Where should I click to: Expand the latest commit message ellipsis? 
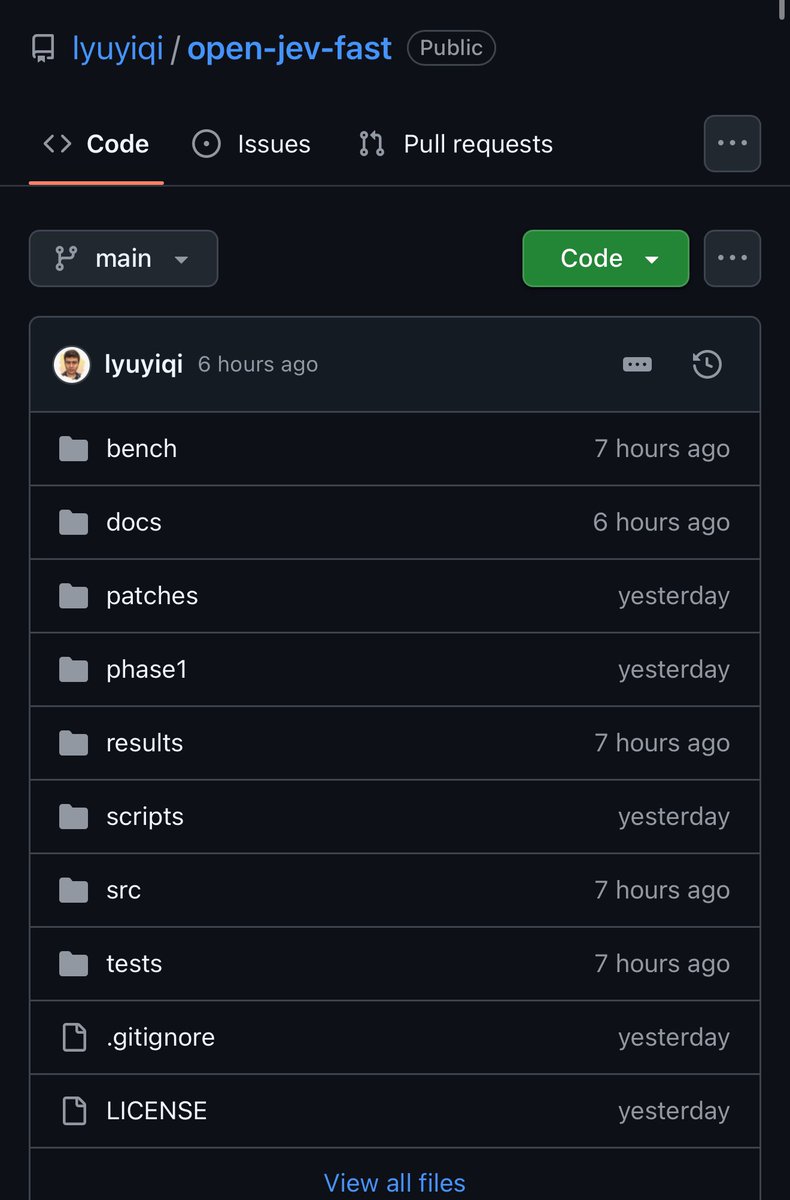(637, 365)
